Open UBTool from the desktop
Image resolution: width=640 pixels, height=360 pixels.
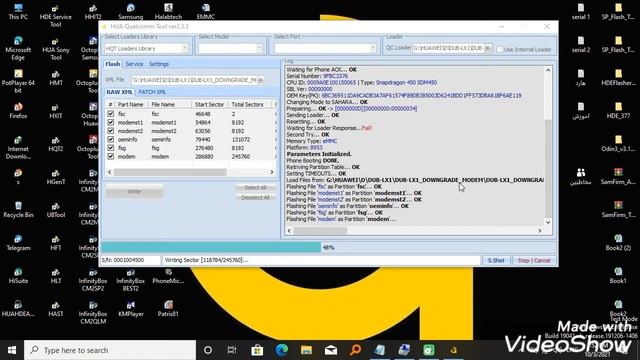pyautogui.click(x=56, y=210)
